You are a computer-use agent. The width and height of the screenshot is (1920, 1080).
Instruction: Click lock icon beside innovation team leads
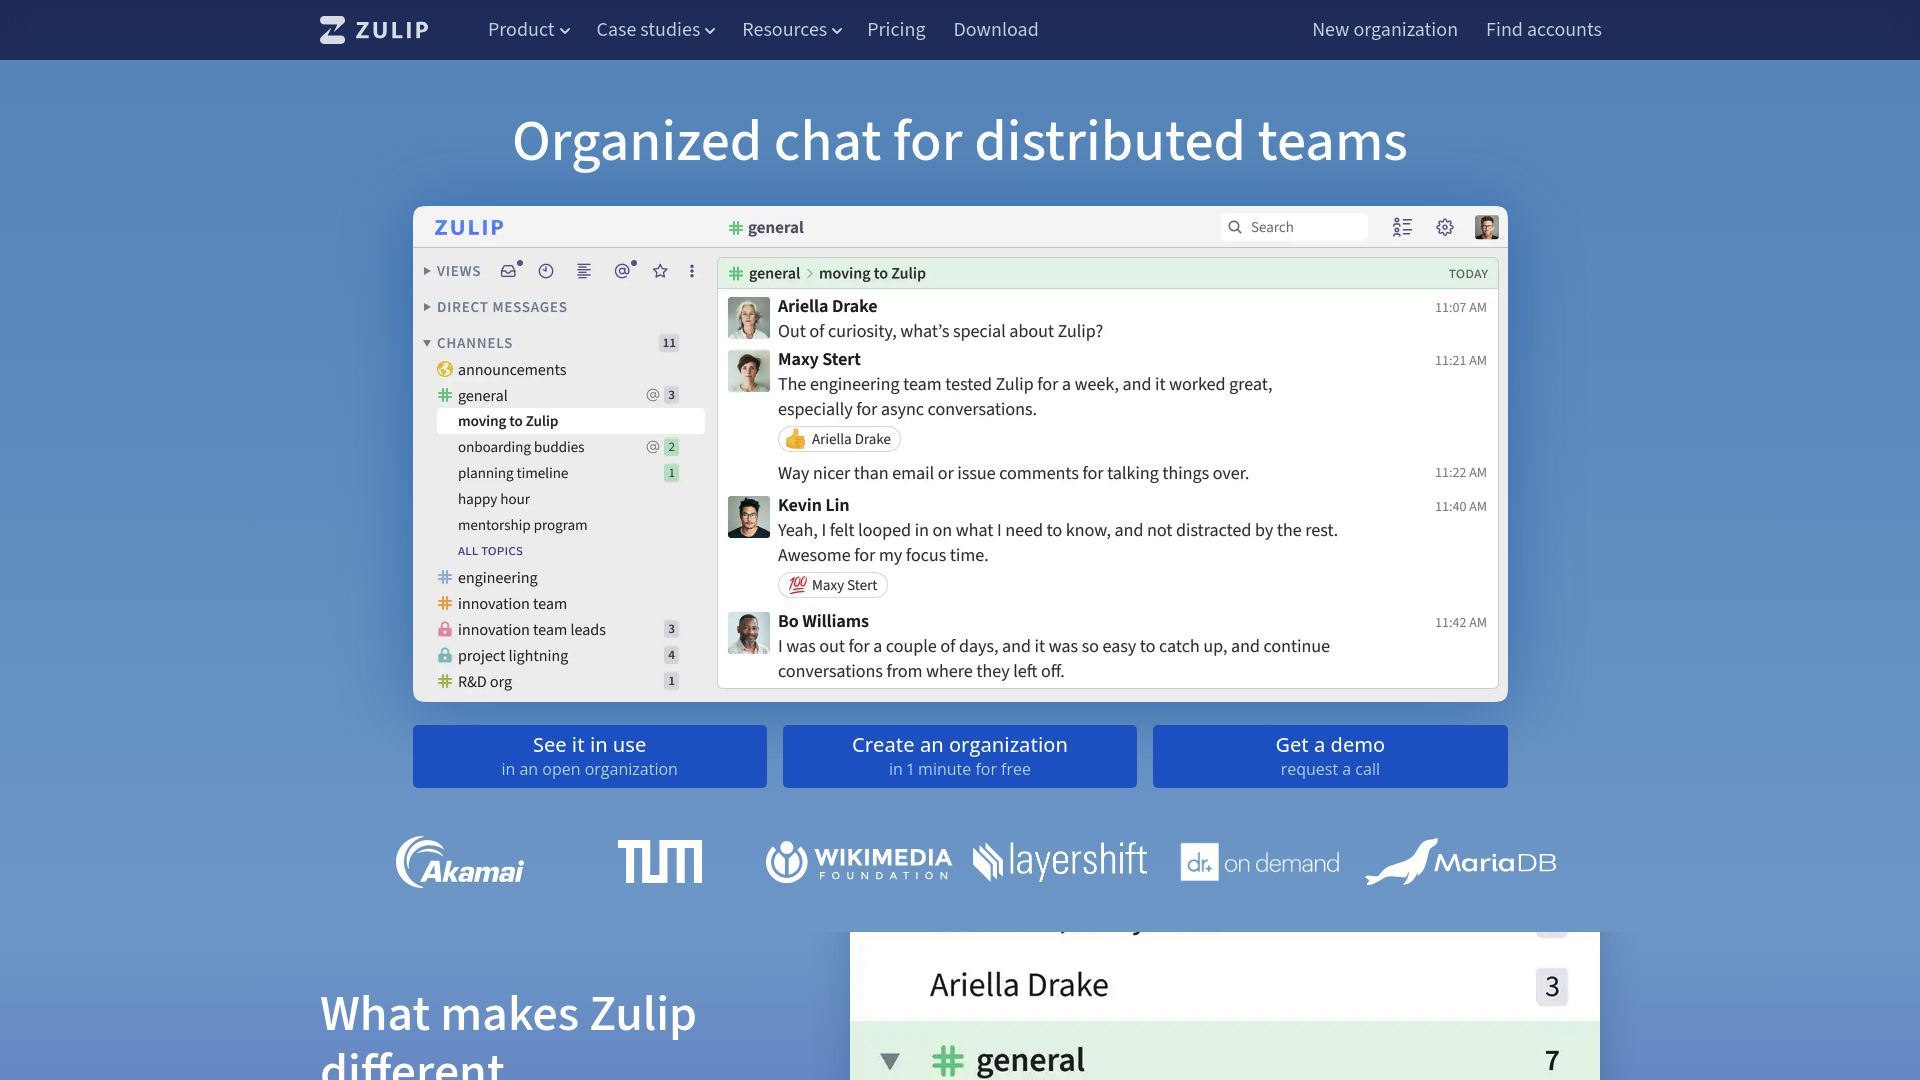click(x=445, y=630)
